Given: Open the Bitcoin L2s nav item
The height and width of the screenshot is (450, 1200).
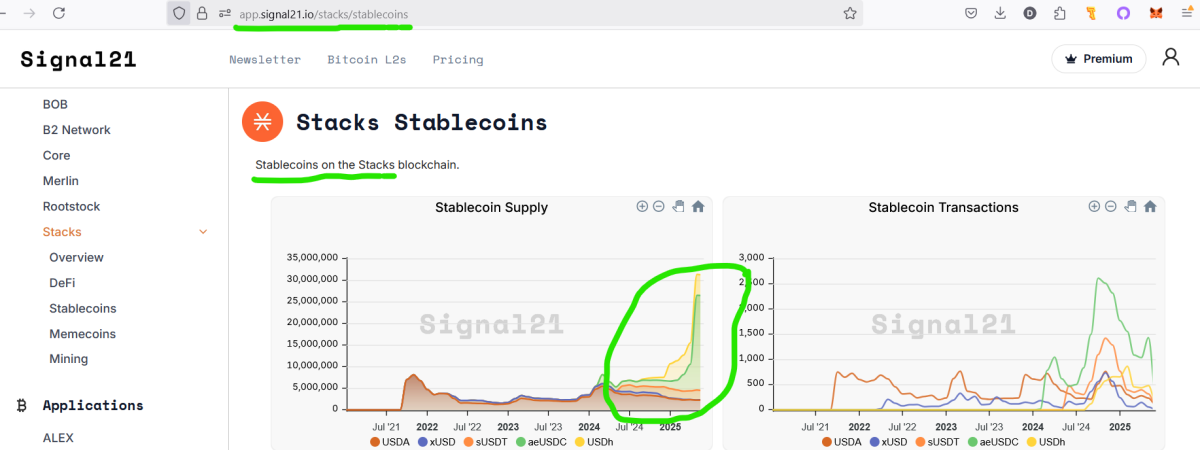Looking at the screenshot, I should [x=367, y=60].
